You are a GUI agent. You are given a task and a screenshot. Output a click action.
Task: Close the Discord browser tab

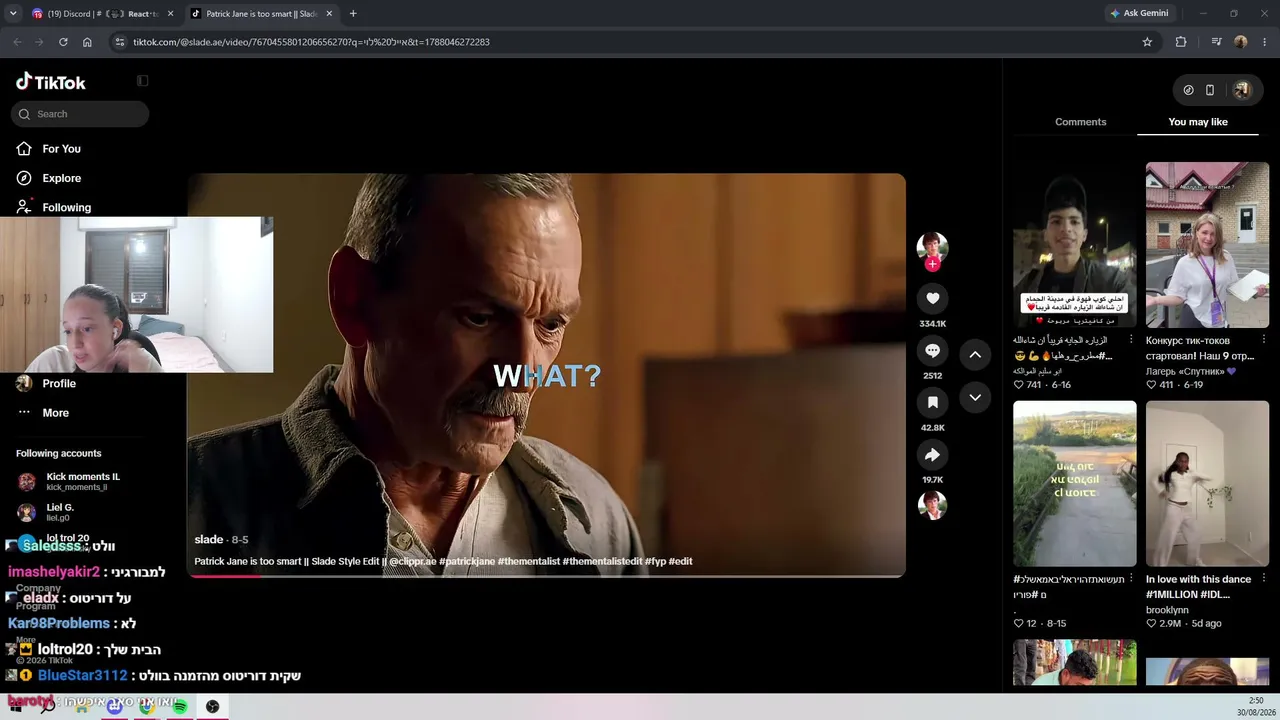(x=170, y=14)
